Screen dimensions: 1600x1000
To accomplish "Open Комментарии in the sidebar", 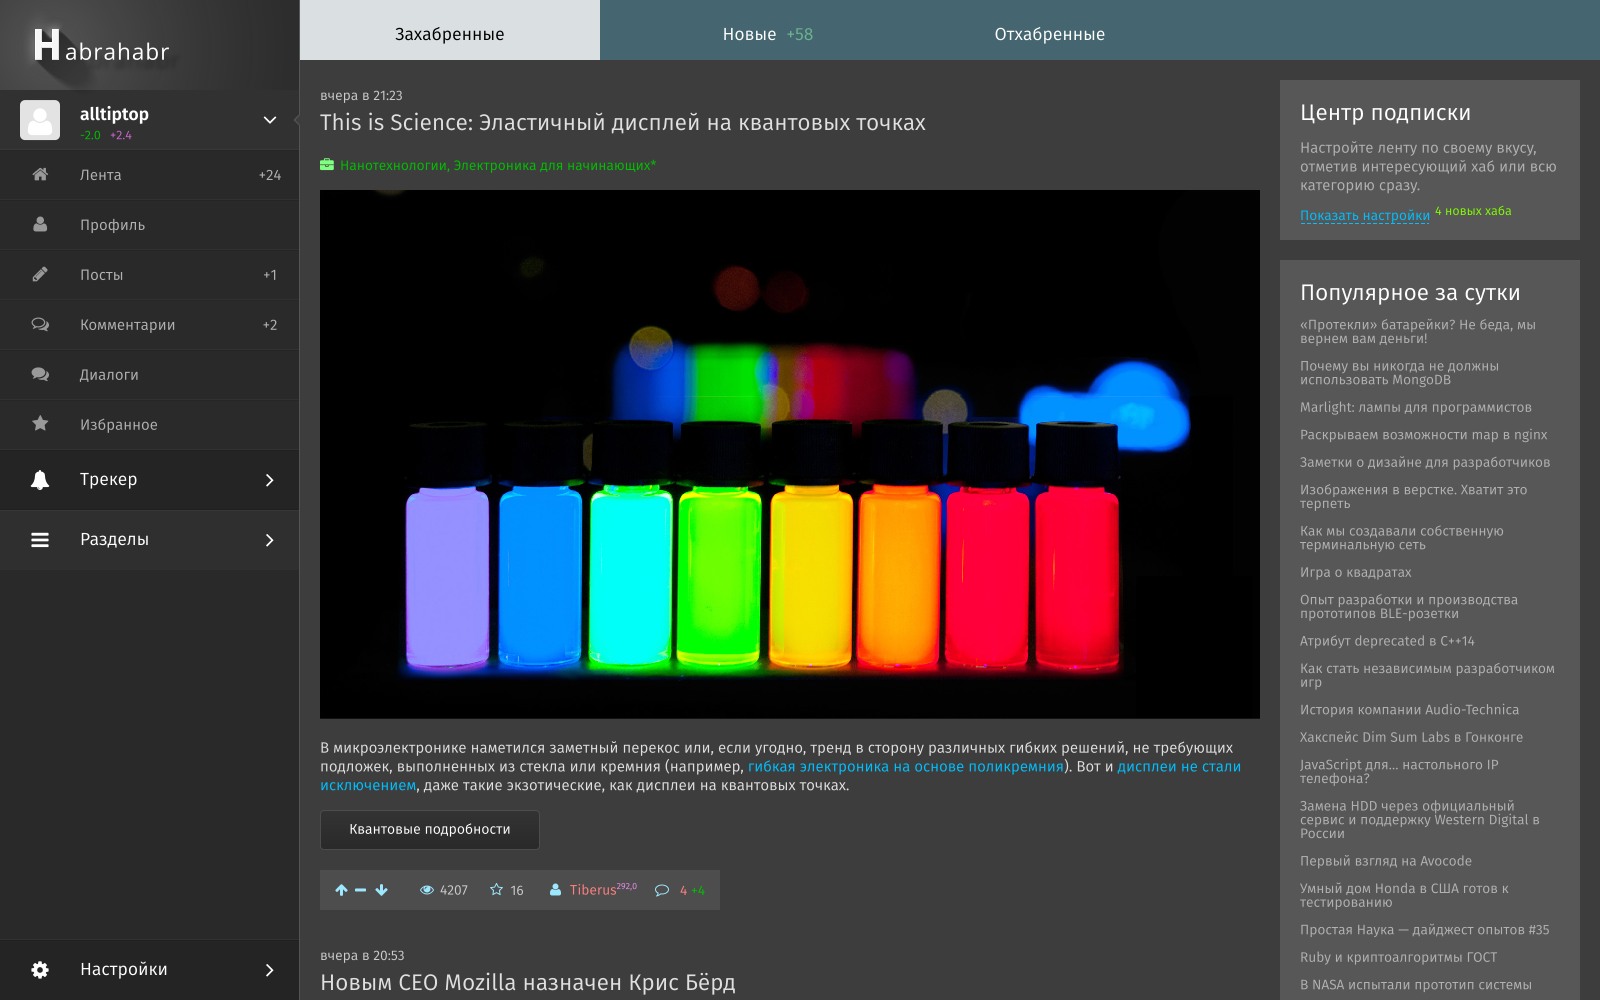I will (150, 325).
